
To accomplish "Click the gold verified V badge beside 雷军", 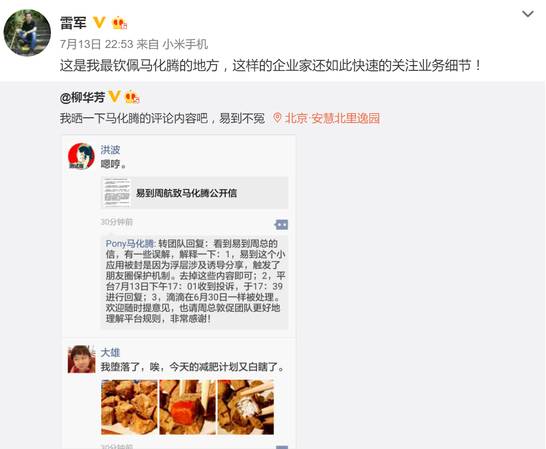I will point(99,23).
